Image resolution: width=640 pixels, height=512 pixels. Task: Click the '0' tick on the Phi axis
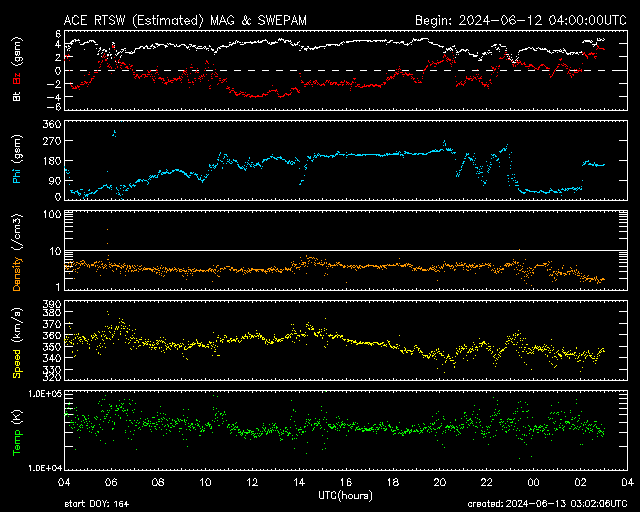[58, 197]
